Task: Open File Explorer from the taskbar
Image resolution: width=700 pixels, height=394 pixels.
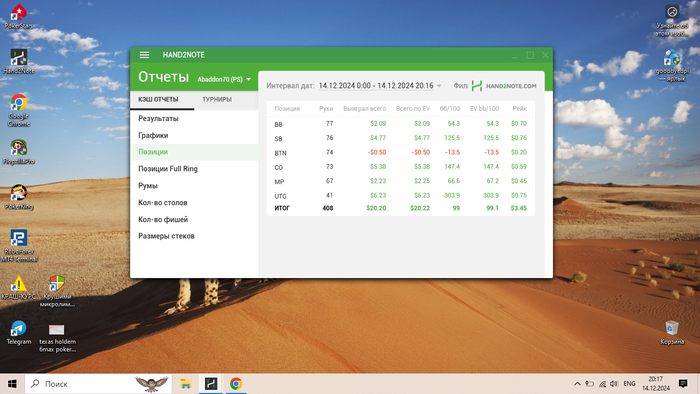Action: pyautogui.click(x=186, y=384)
